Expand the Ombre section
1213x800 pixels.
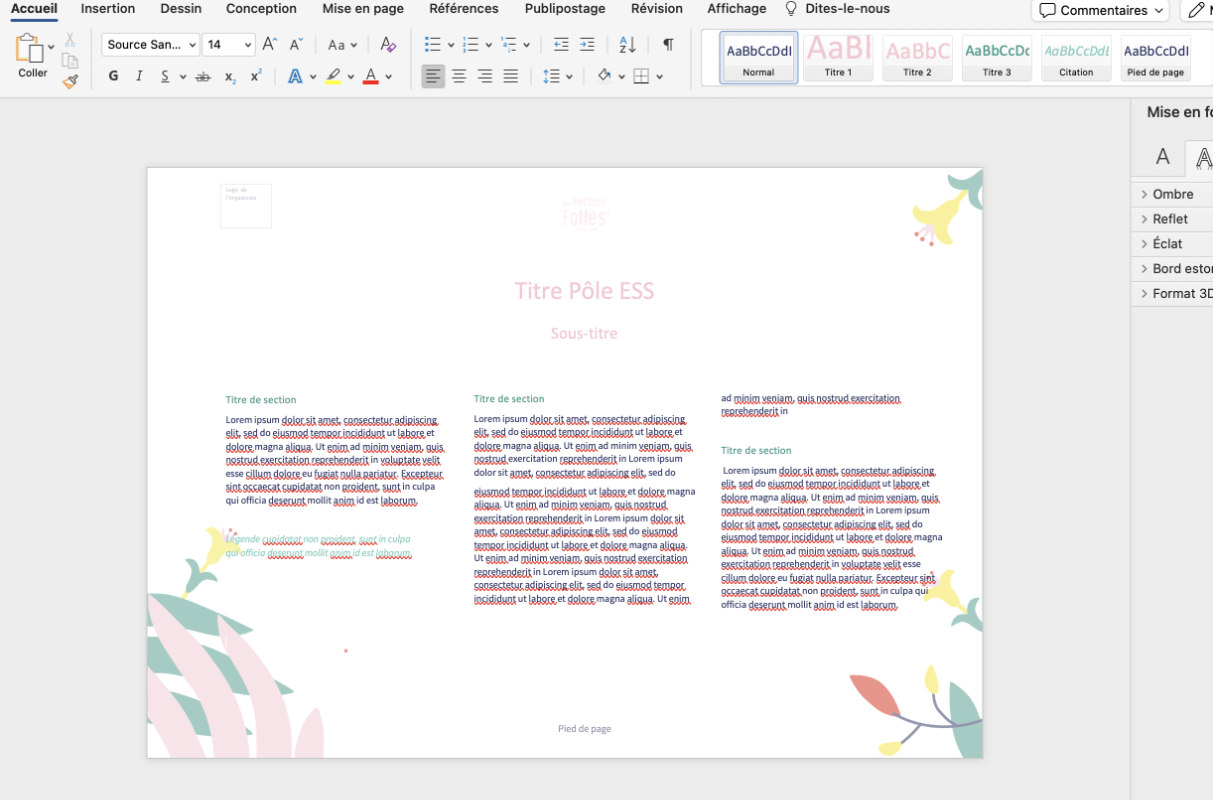[1172, 194]
